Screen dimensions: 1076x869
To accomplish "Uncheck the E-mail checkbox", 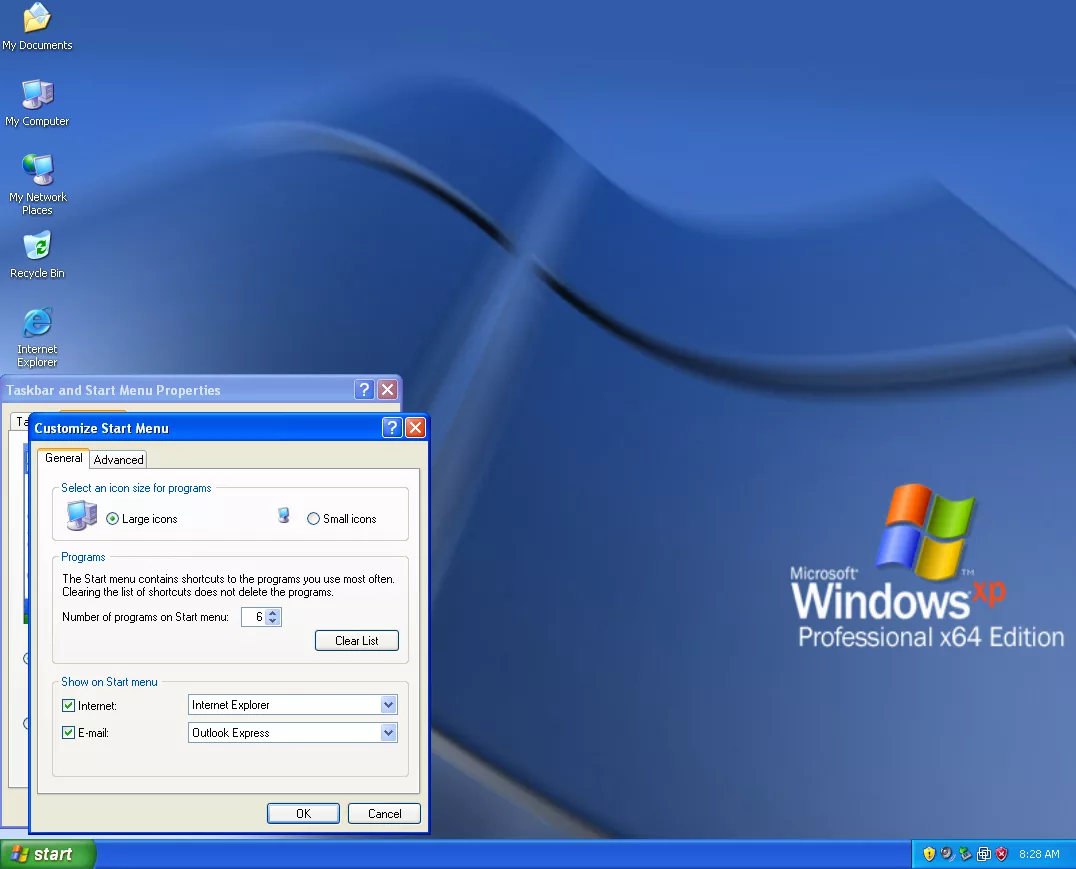I will (68, 732).
